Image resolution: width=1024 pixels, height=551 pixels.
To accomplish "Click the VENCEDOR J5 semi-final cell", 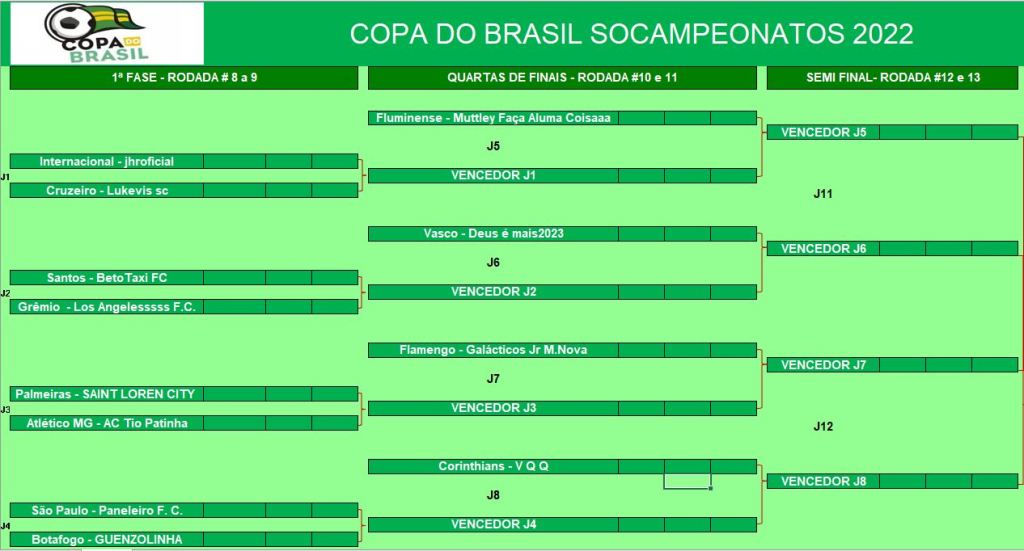I will 823,132.
